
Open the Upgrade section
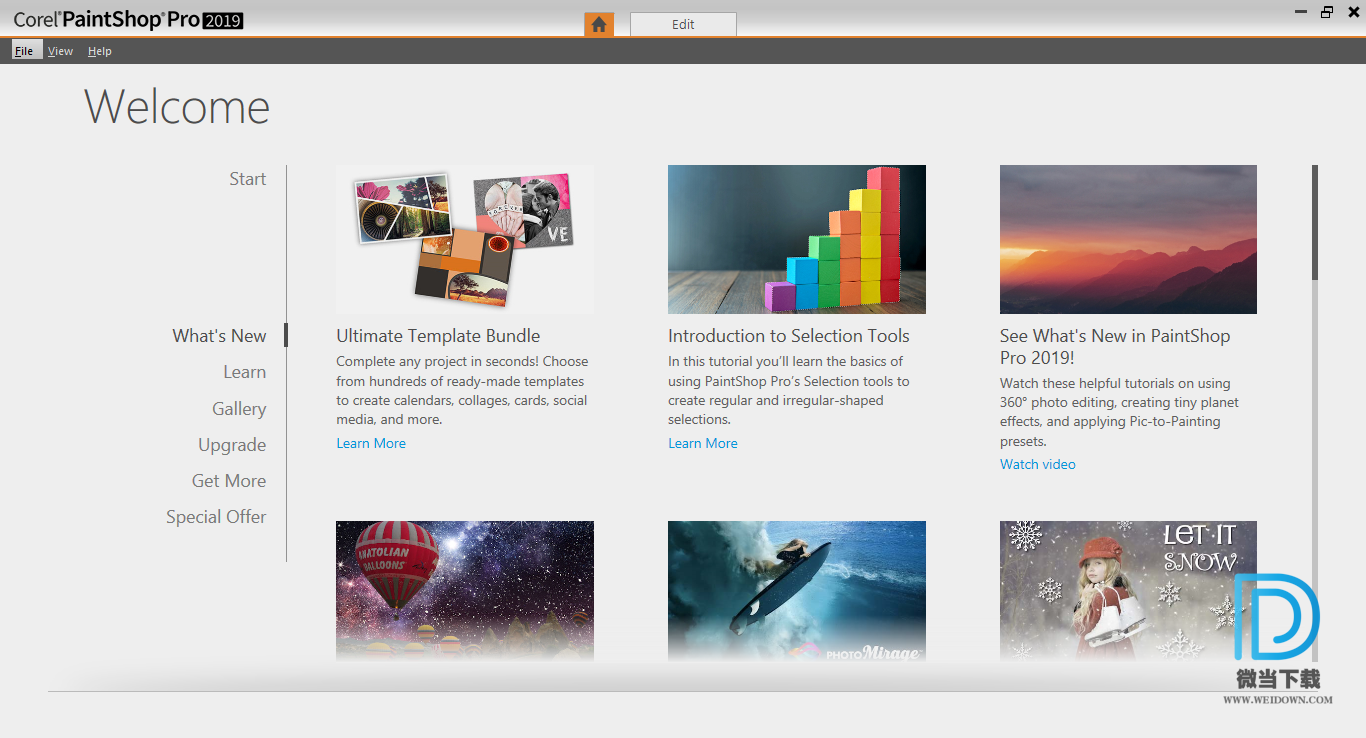232,445
